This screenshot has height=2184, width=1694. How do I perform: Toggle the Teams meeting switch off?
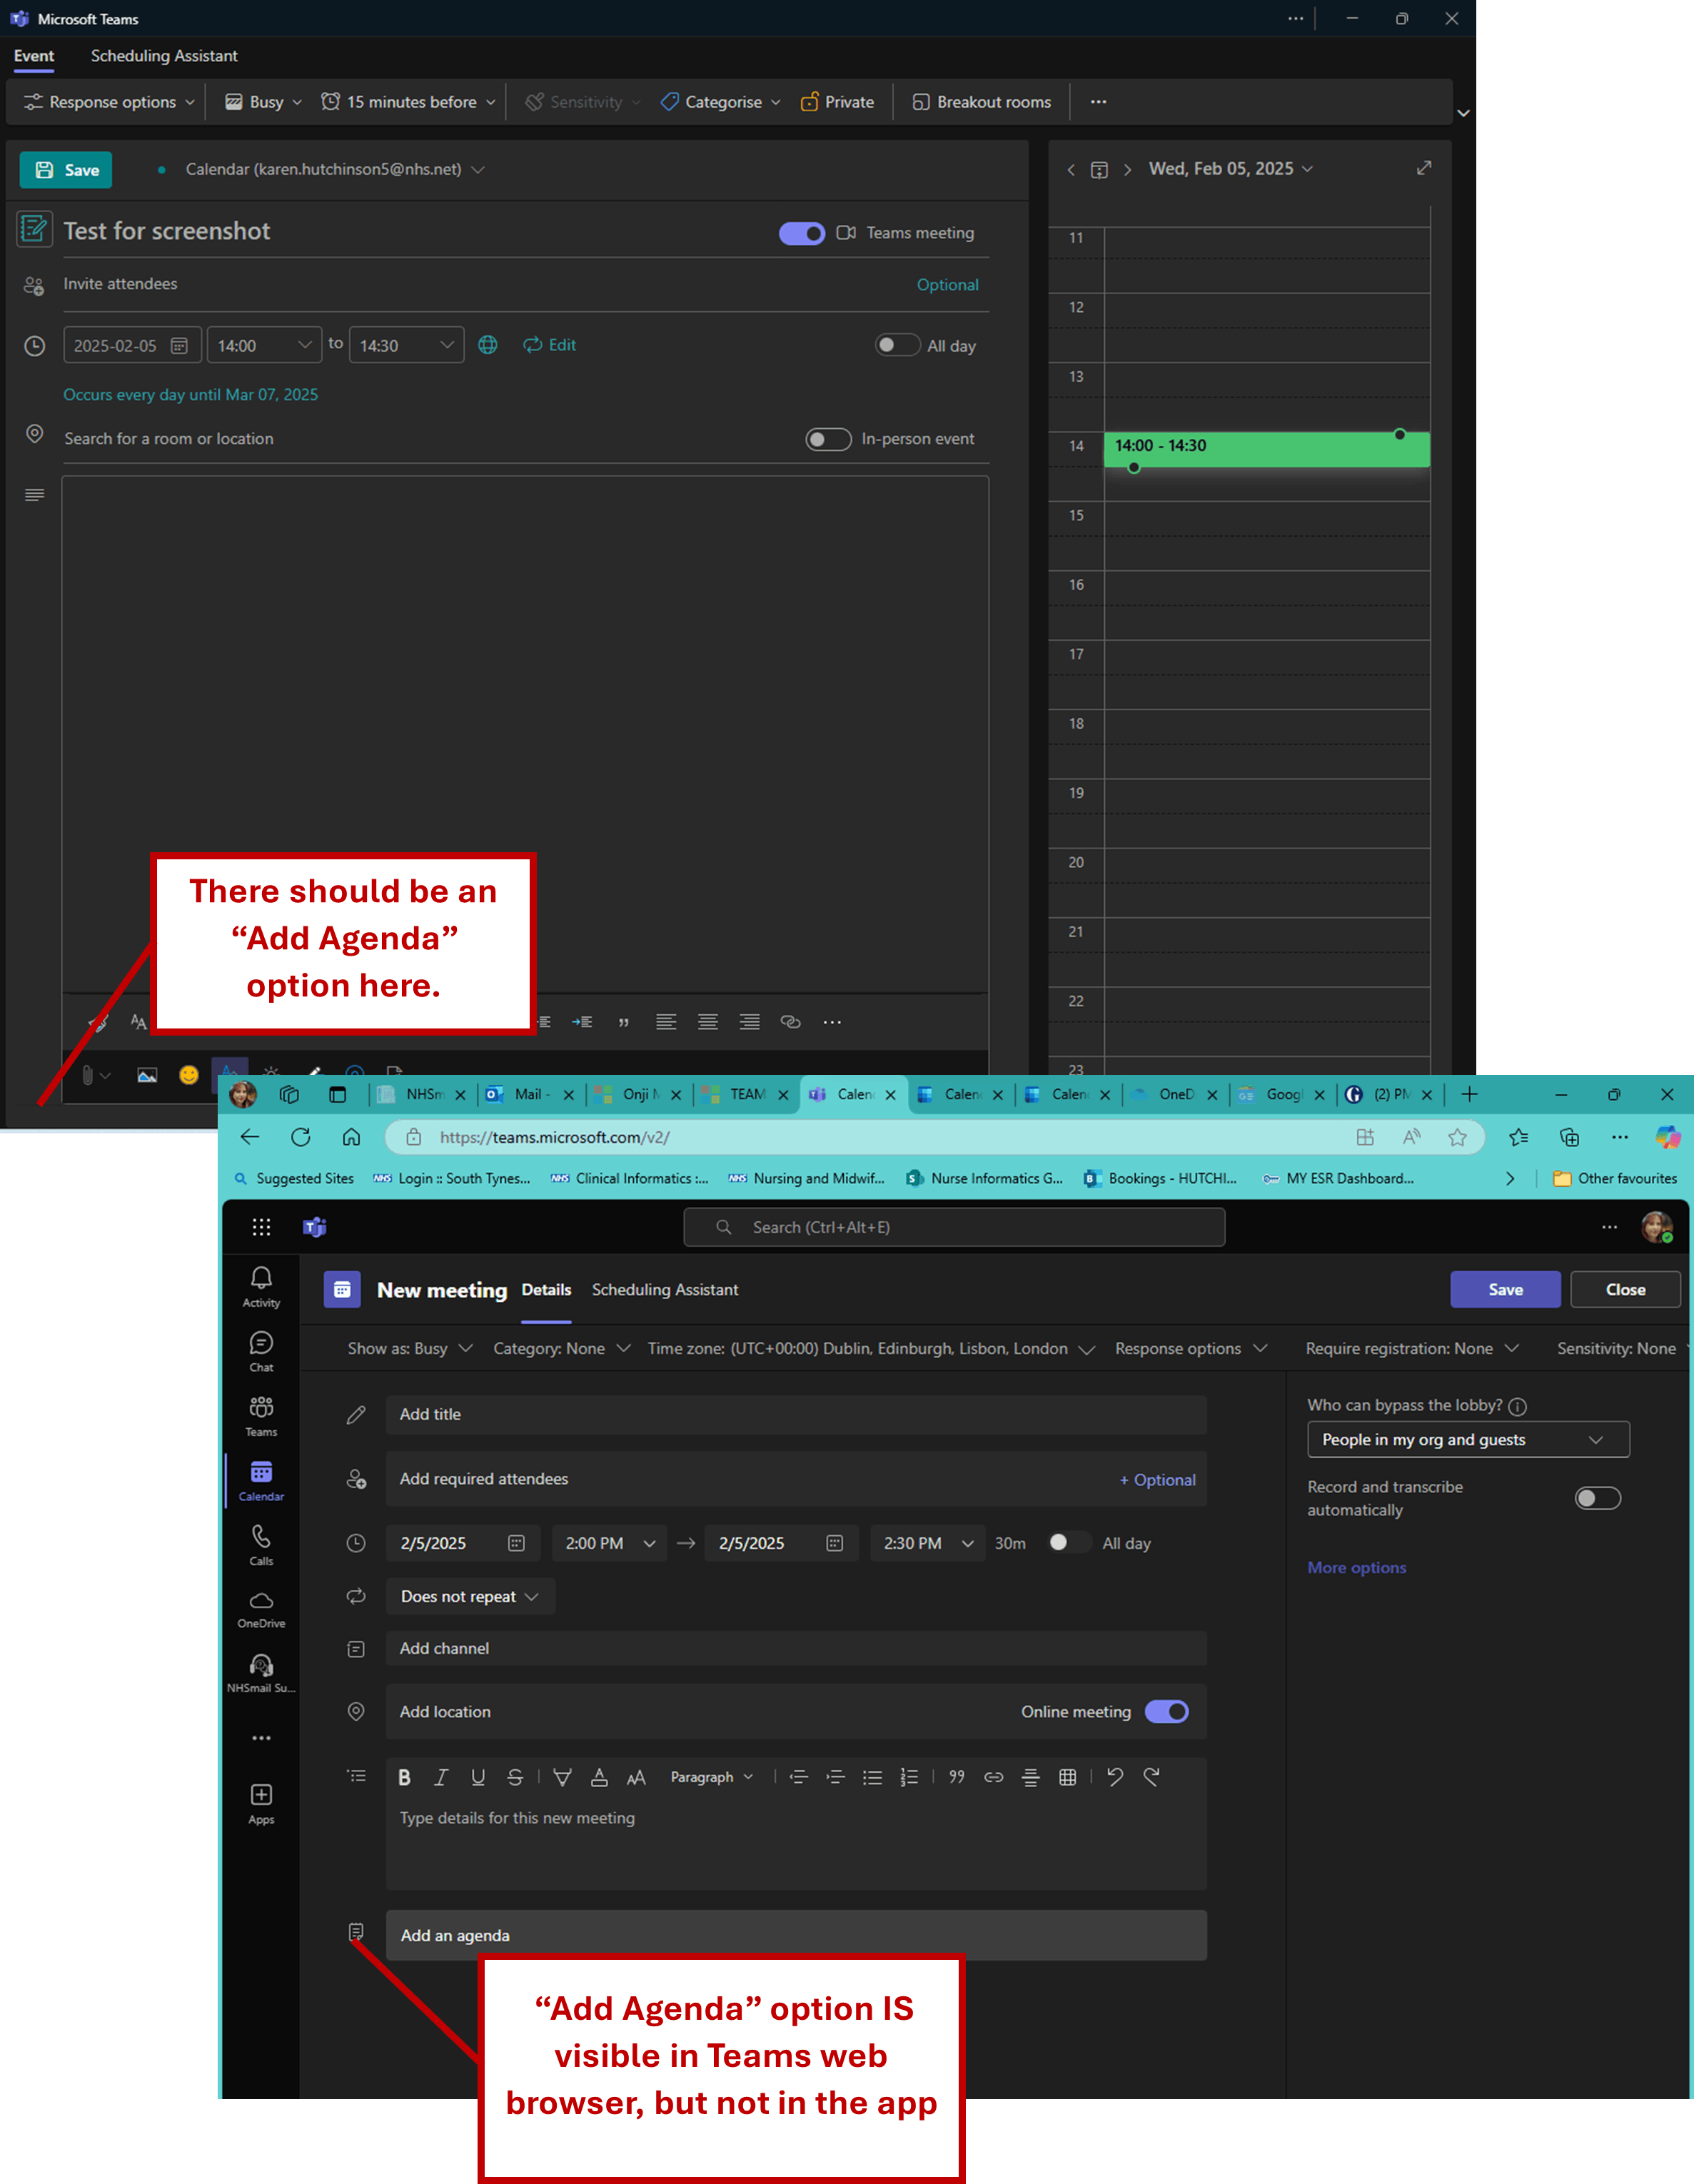[801, 233]
